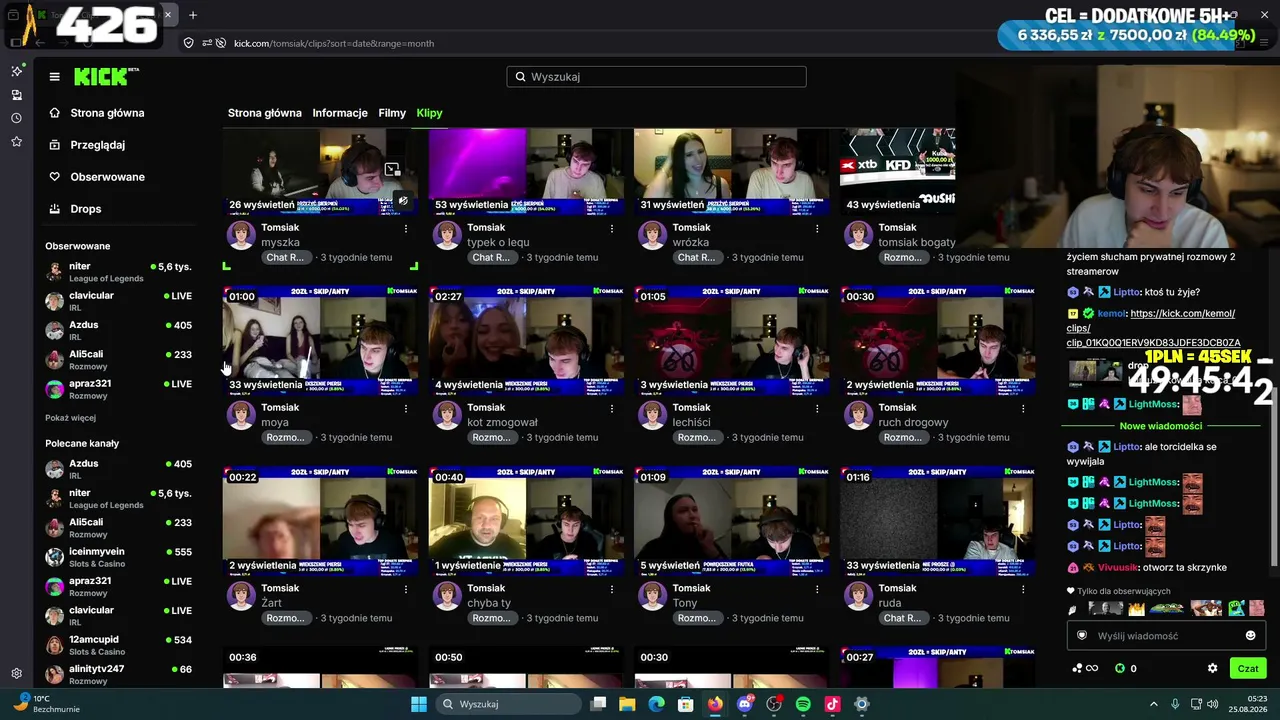Image resolution: width=1280 pixels, height=720 pixels.
Task: Open recommended channel '12amcupid'
Action: pyautogui.click(x=118, y=645)
